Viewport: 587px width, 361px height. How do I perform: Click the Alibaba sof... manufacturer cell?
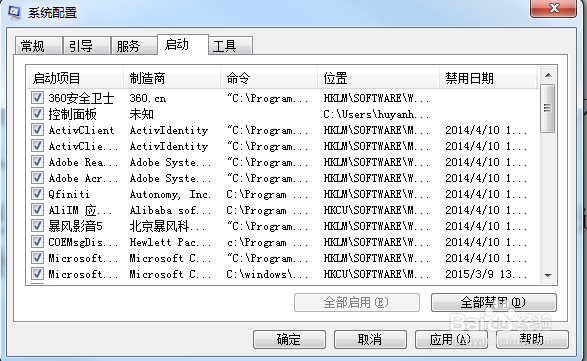click(x=170, y=210)
